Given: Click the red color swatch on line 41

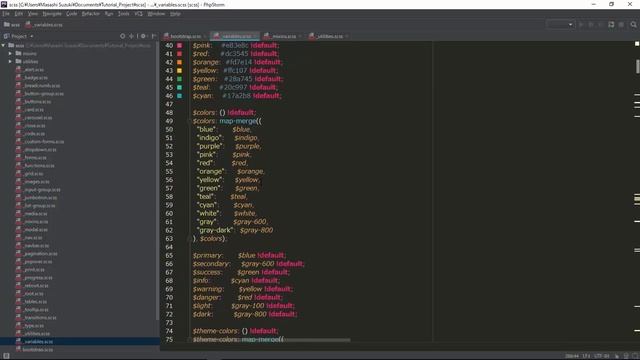Looking at the screenshot, I should coord(180,54).
